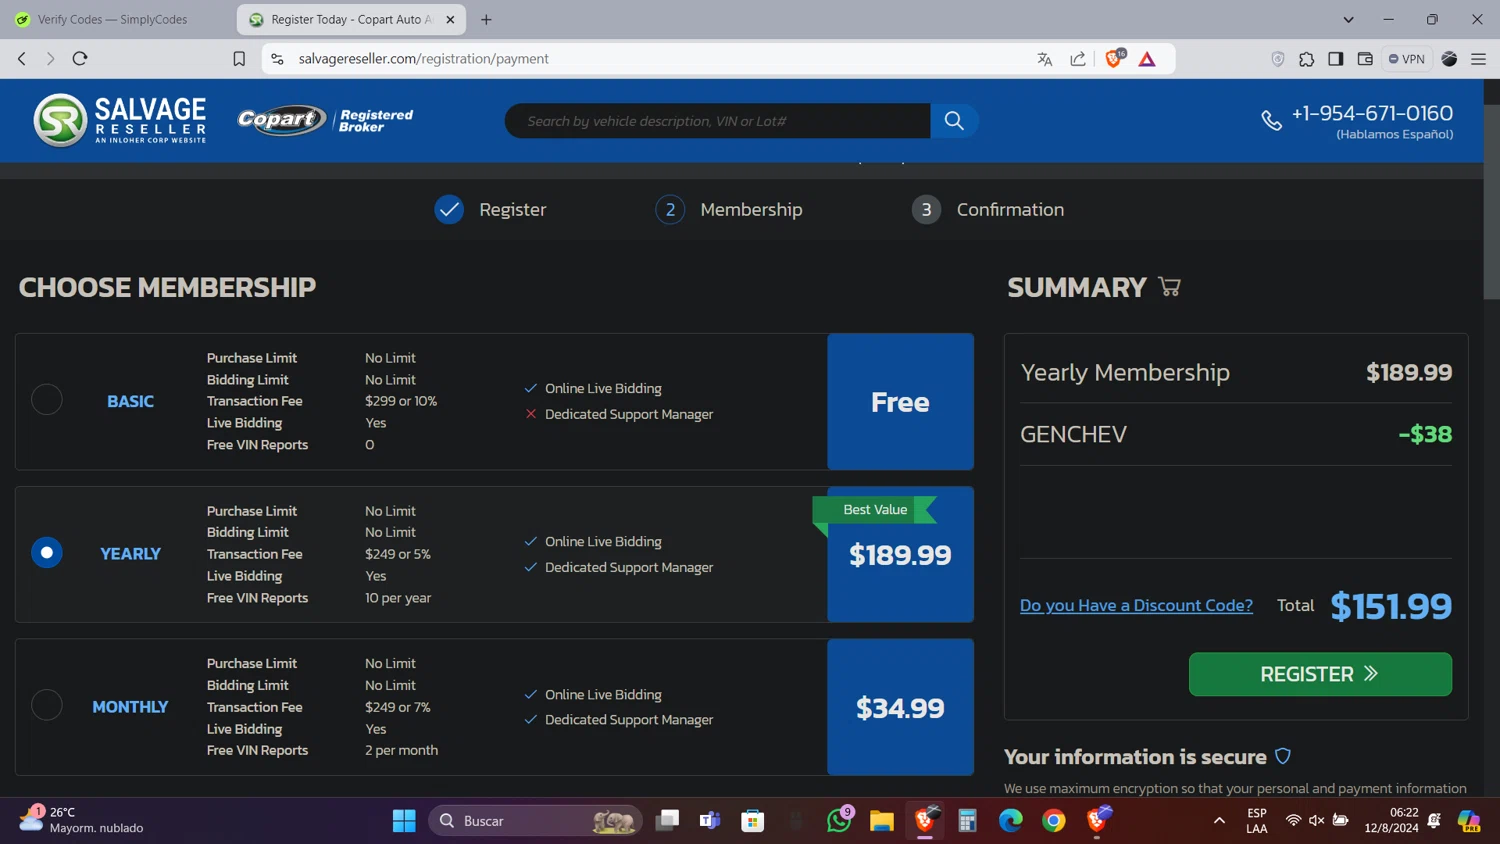1500x844 pixels.
Task: Click the Copart Registered Broker logo
Action: pyautogui.click(x=326, y=120)
